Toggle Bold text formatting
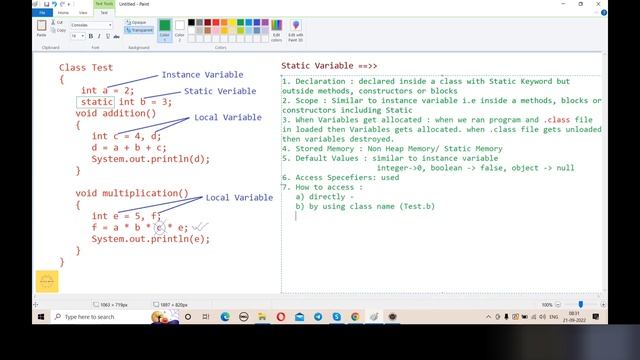The width and height of the screenshot is (640, 360). [x=91, y=36]
